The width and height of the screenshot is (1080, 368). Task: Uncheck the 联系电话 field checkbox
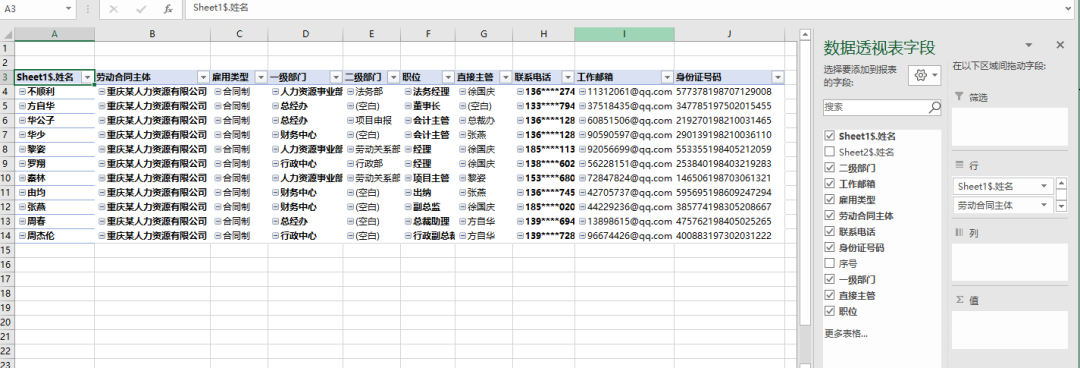pos(829,232)
